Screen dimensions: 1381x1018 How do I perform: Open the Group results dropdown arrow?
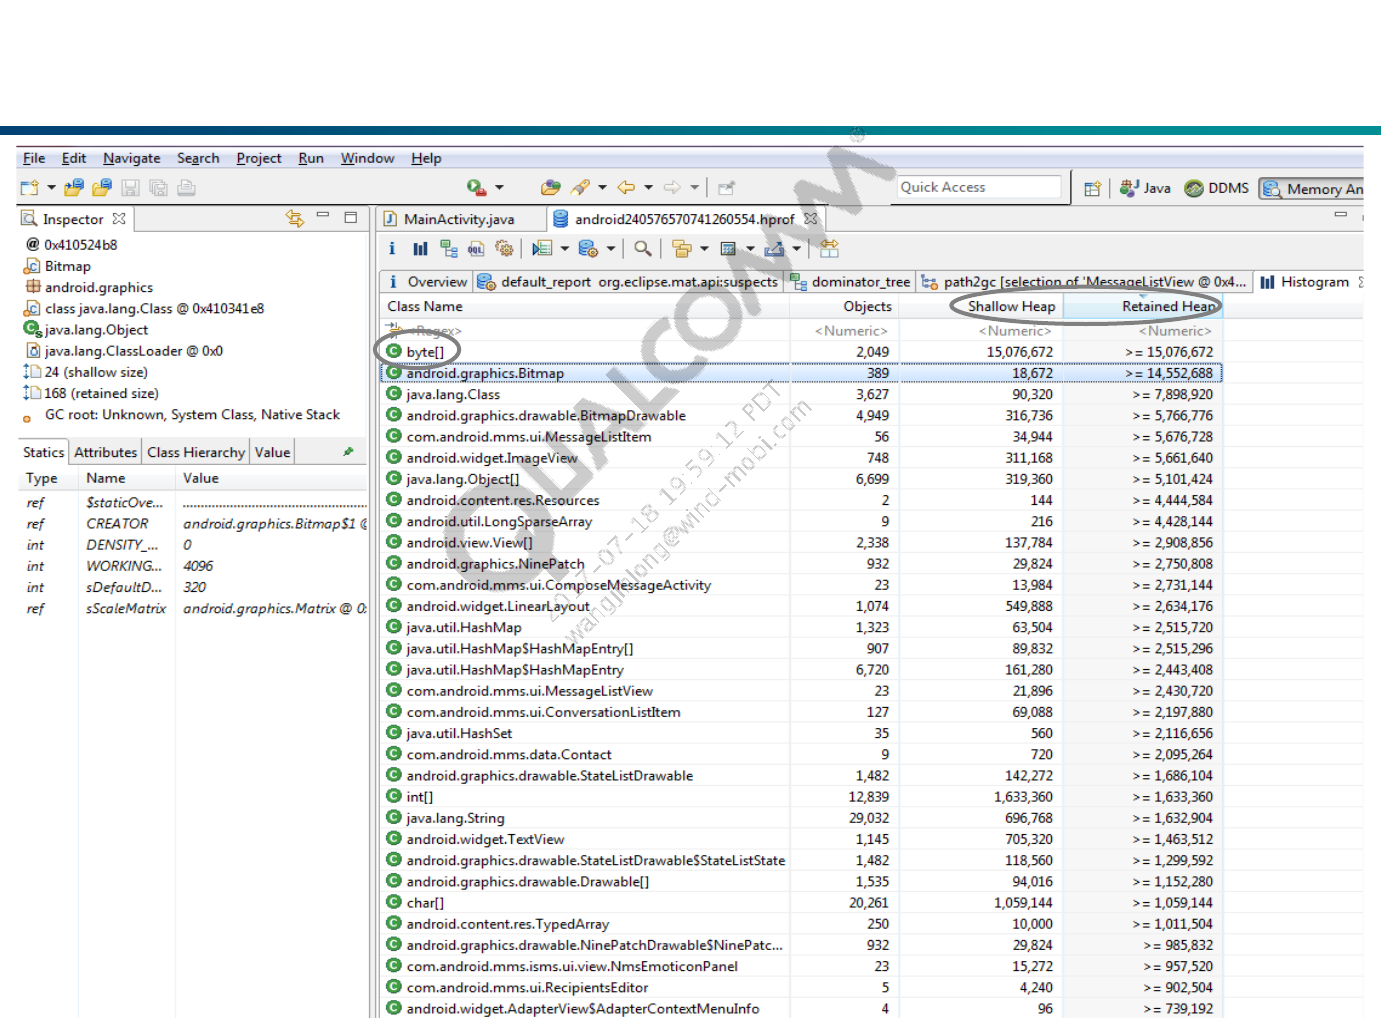704,248
